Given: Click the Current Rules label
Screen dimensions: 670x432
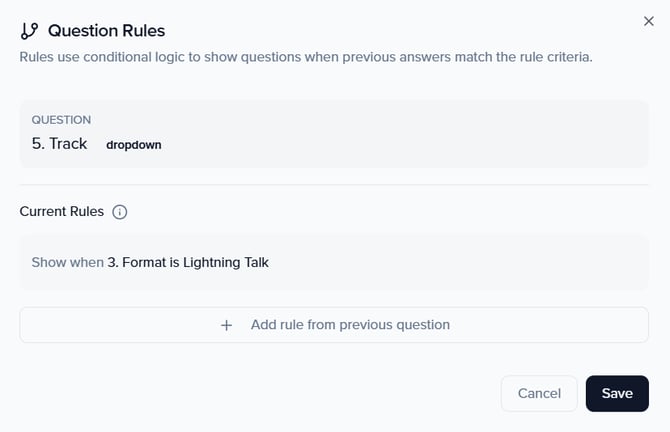Looking at the screenshot, I should tap(62, 212).
